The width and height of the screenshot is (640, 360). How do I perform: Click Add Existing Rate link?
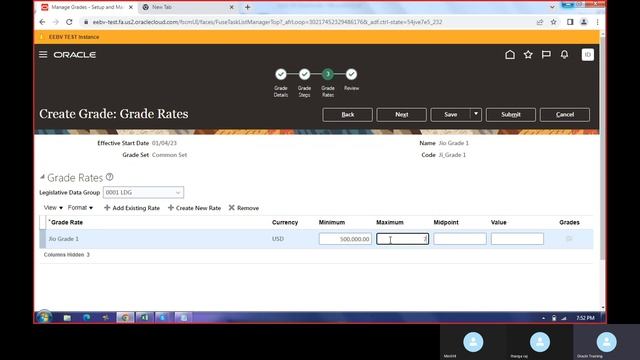click(x=136, y=208)
